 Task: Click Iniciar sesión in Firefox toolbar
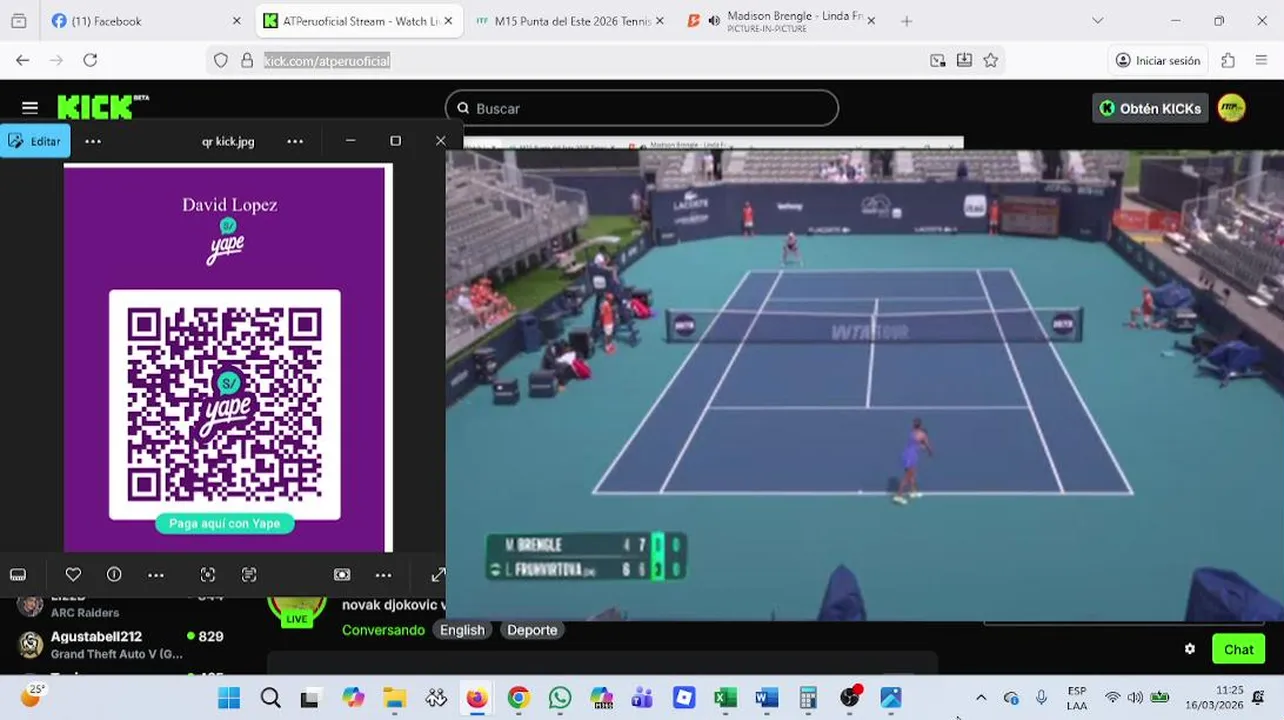1158,60
